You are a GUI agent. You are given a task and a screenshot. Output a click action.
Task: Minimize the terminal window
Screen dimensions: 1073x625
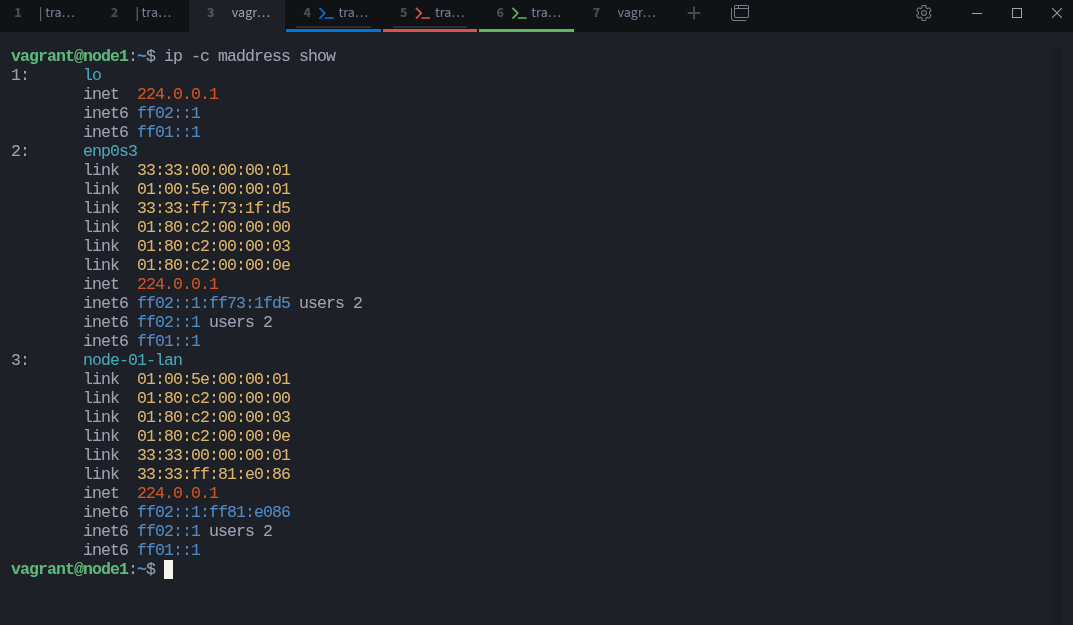(x=977, y=13)
